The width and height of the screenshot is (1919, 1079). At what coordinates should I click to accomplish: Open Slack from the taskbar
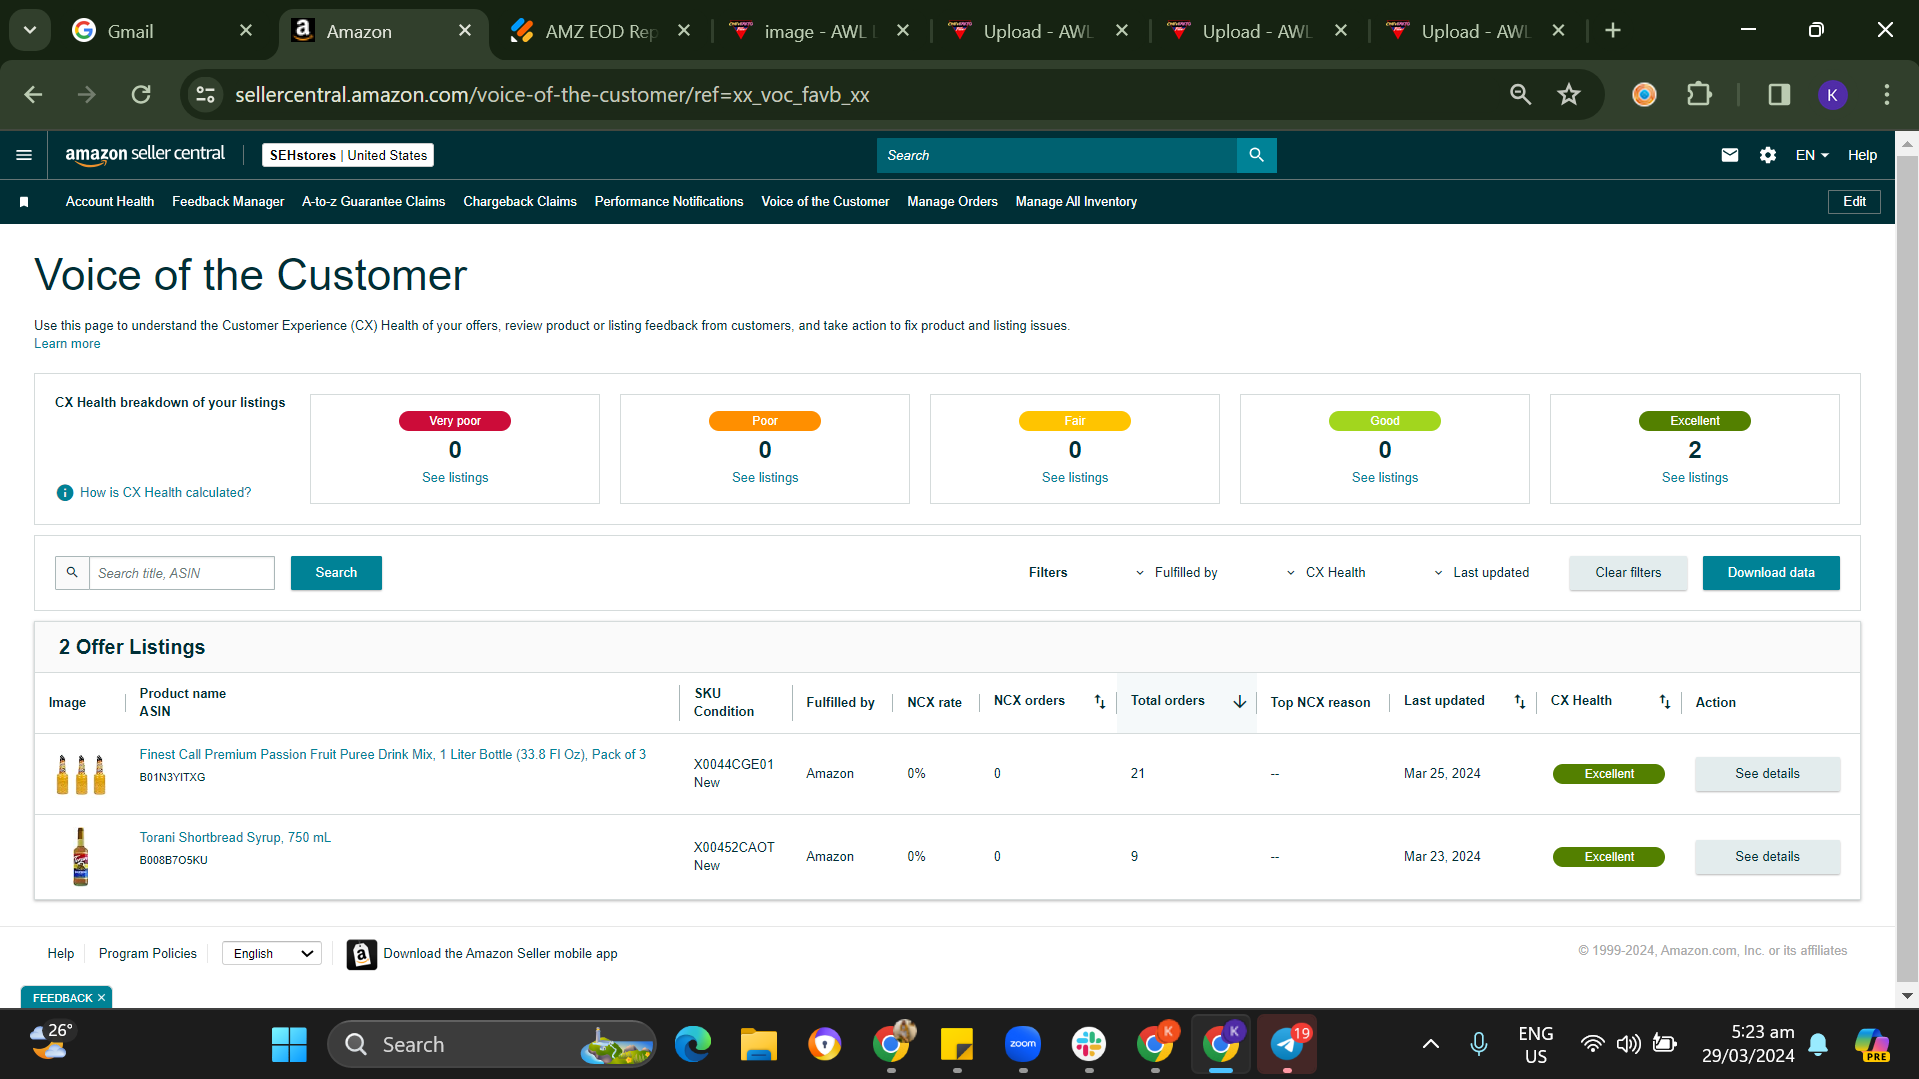(x=1089, y=1045)
